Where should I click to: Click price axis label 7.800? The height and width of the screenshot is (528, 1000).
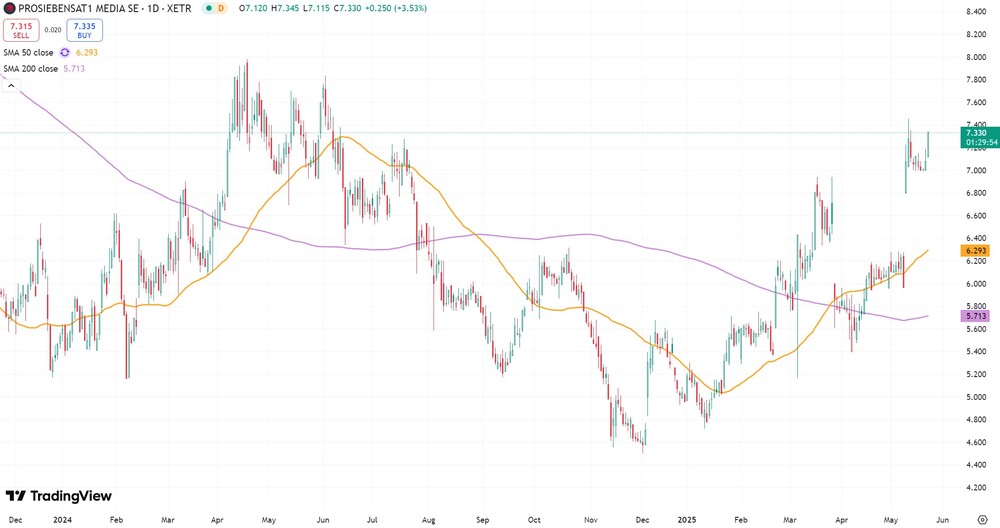(x=976, y=80)
